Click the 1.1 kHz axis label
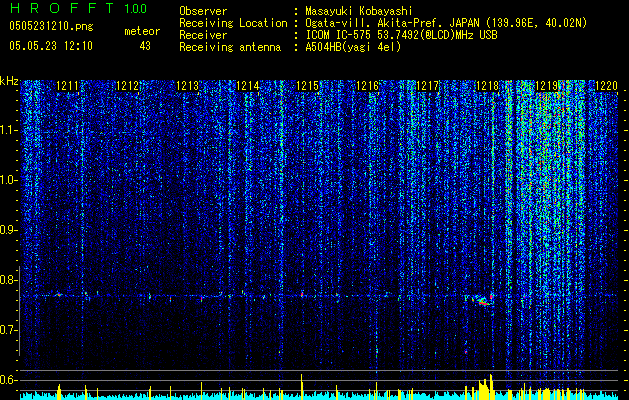The width and height of the screenshot is (629, 400). [x=8, y=130]
